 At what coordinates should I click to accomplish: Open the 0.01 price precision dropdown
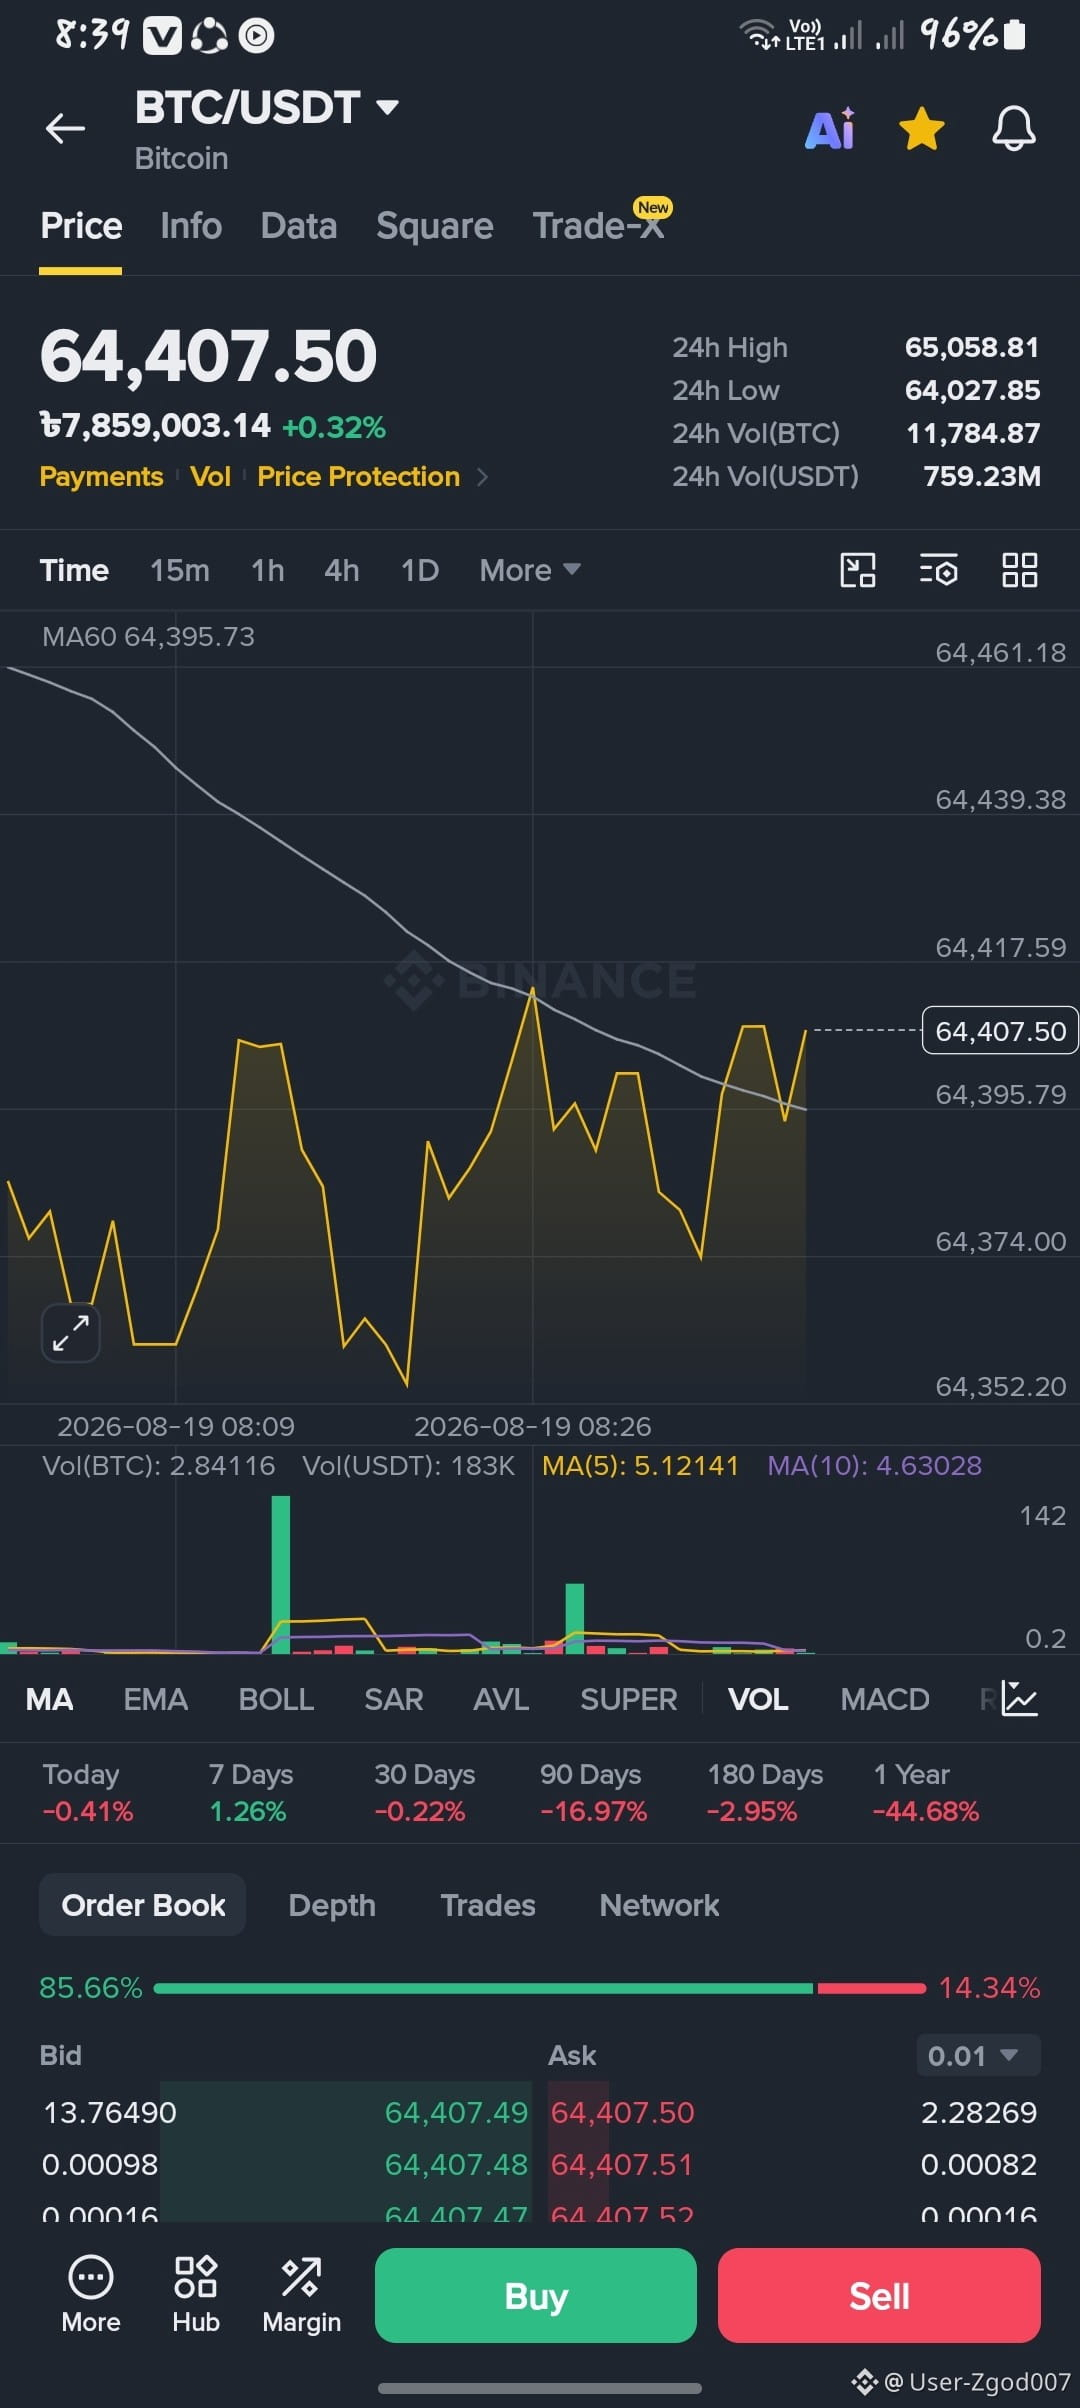(x=978, y=2056)
